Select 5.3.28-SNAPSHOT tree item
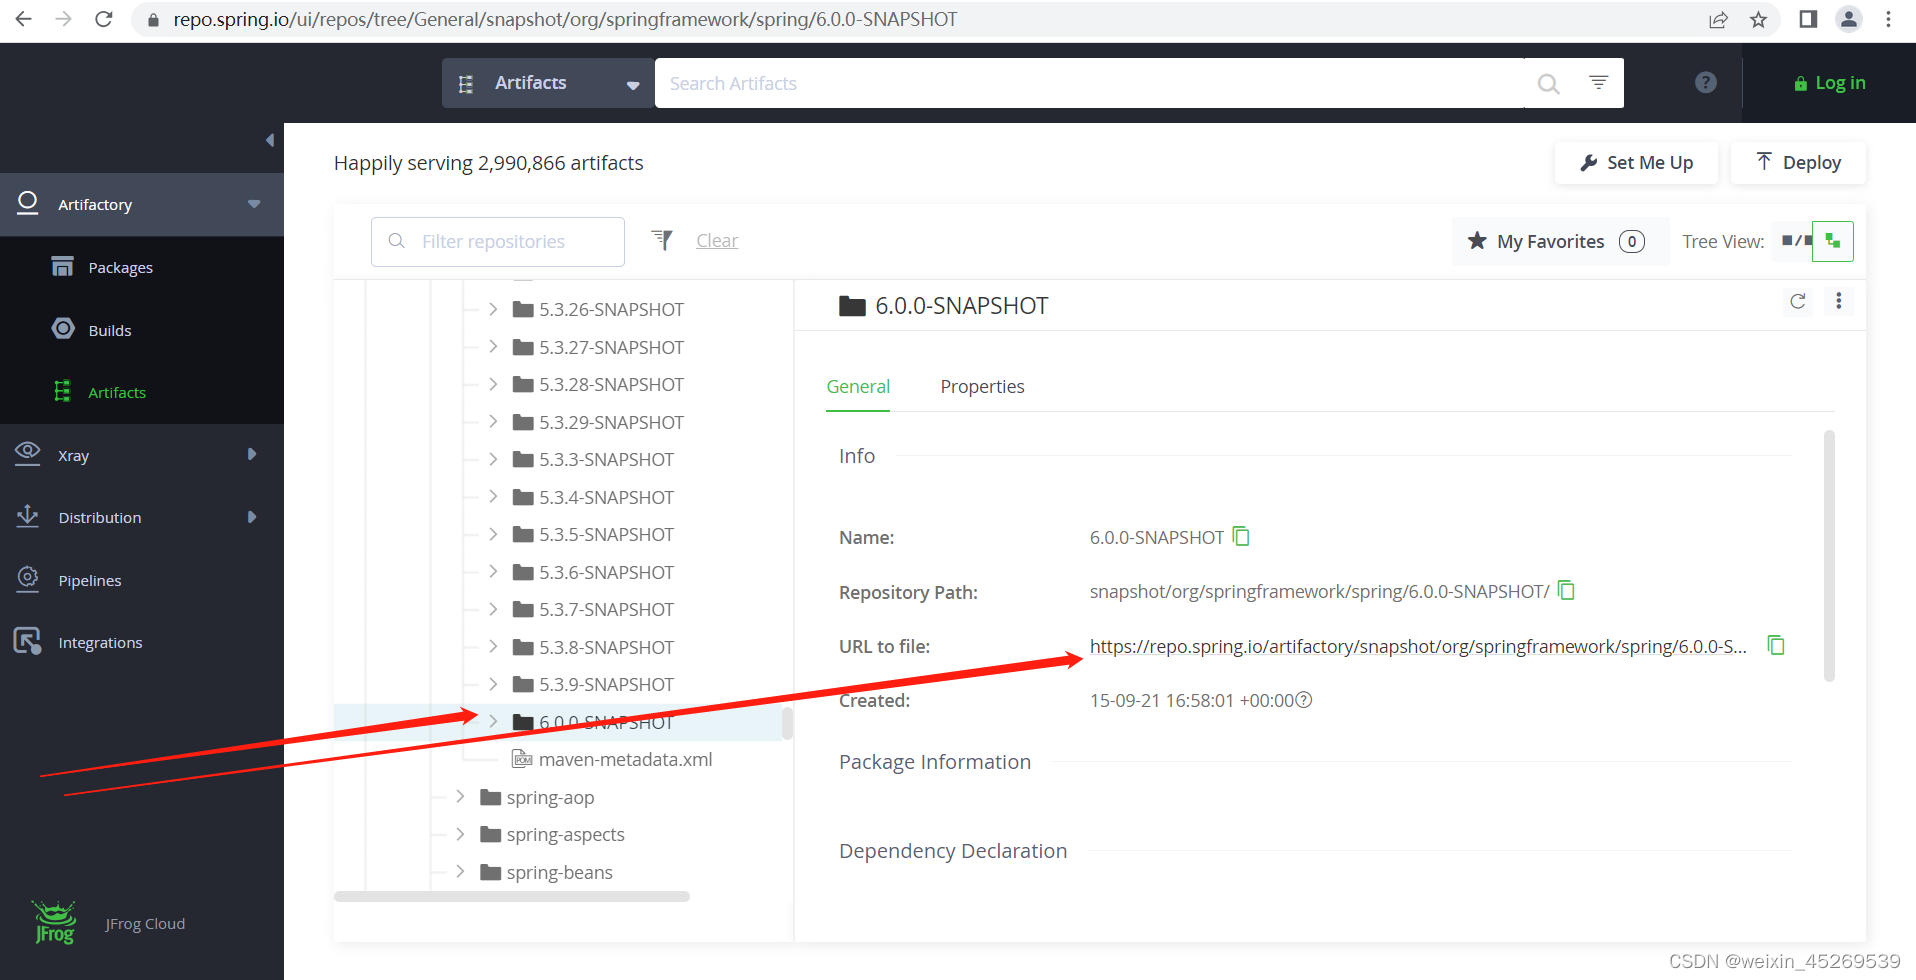 coord(611,385)
